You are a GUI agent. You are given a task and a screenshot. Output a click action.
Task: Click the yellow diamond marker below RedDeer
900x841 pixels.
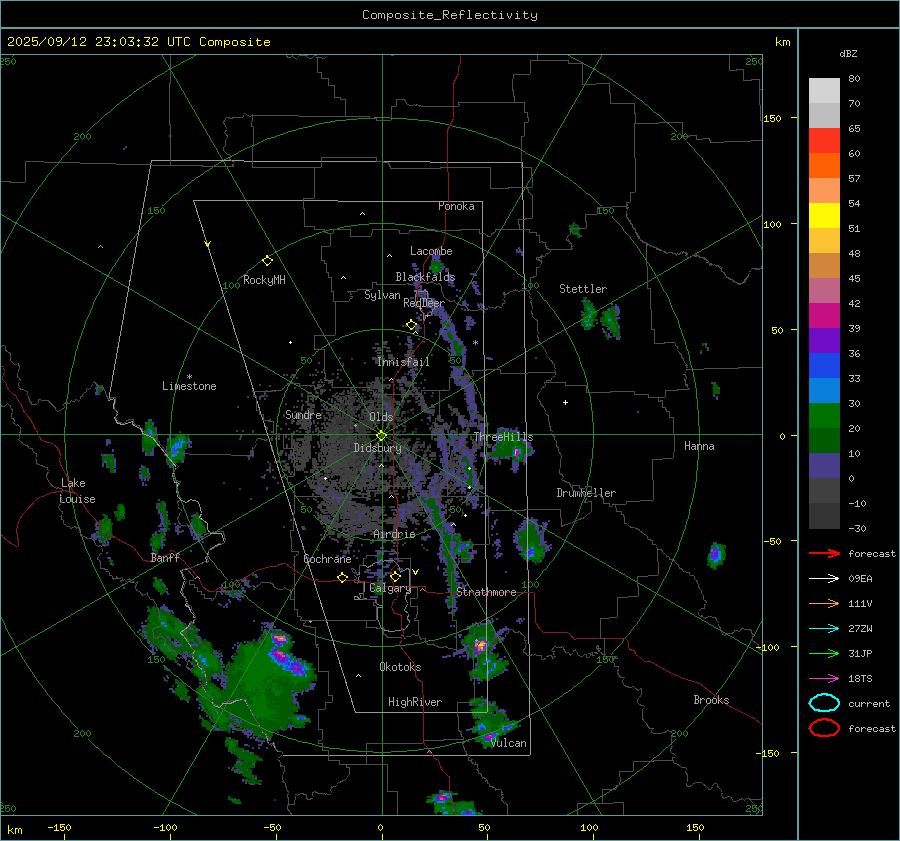[x=411, y=325]
